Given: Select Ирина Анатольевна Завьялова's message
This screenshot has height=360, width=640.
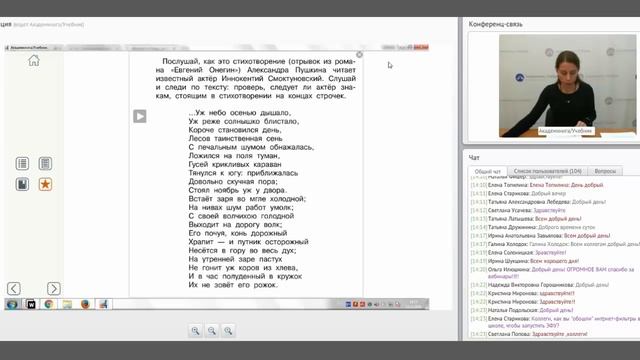Looking at the screenshot, I should pos(540,236).
